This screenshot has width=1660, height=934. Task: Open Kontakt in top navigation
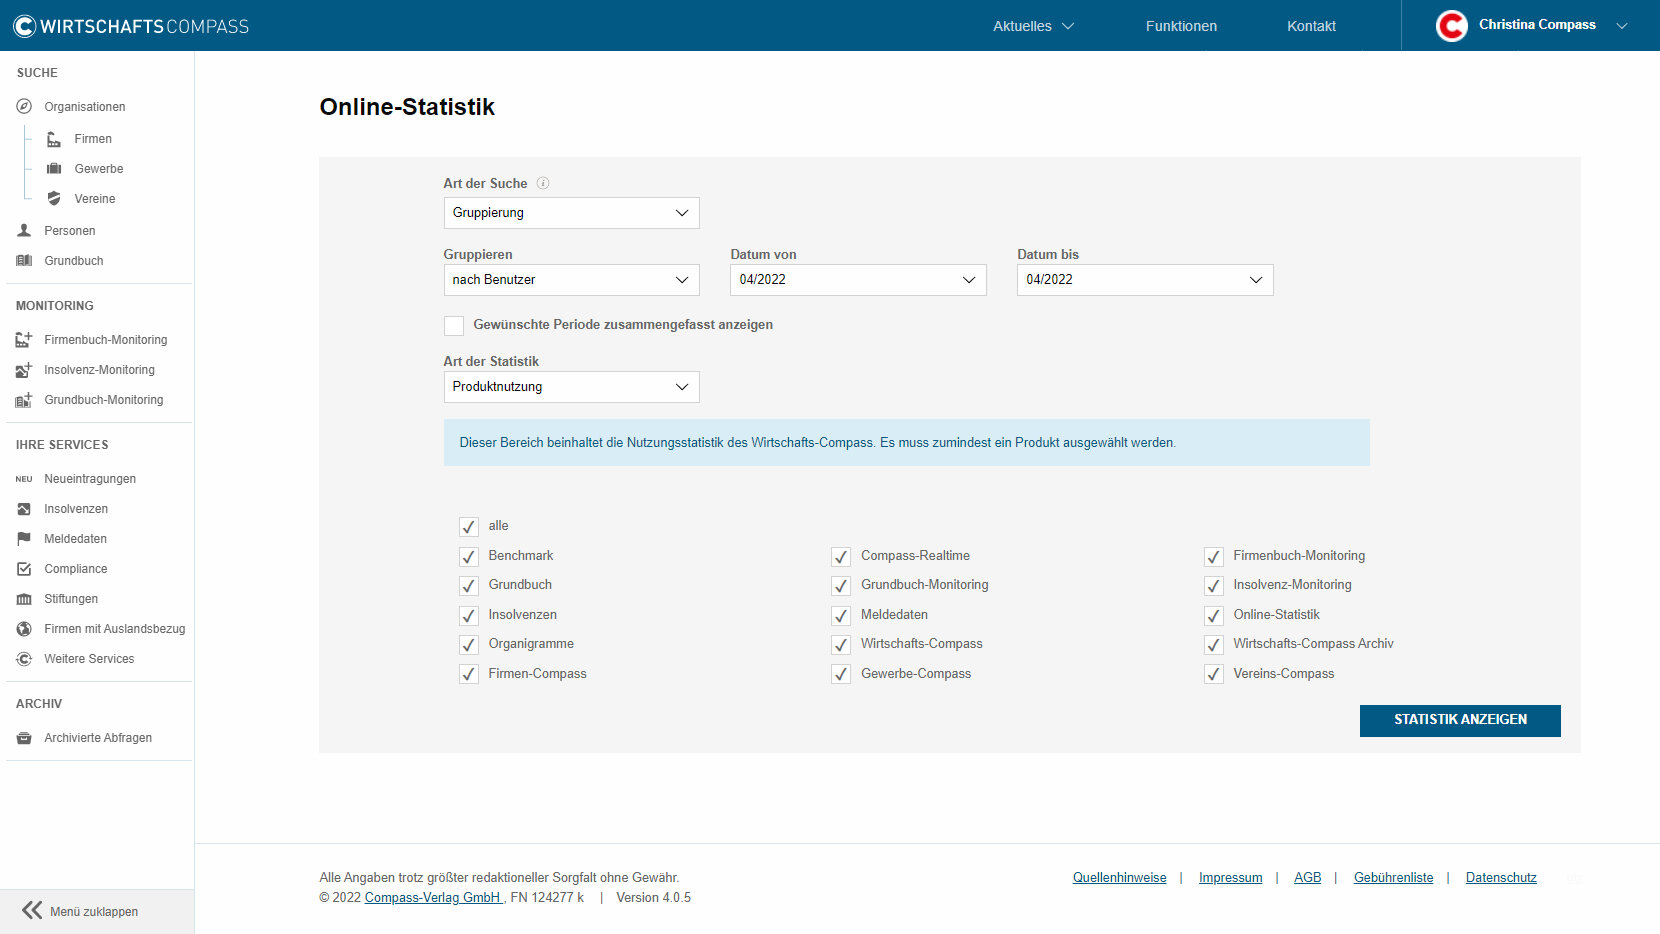click(1311, 26)
